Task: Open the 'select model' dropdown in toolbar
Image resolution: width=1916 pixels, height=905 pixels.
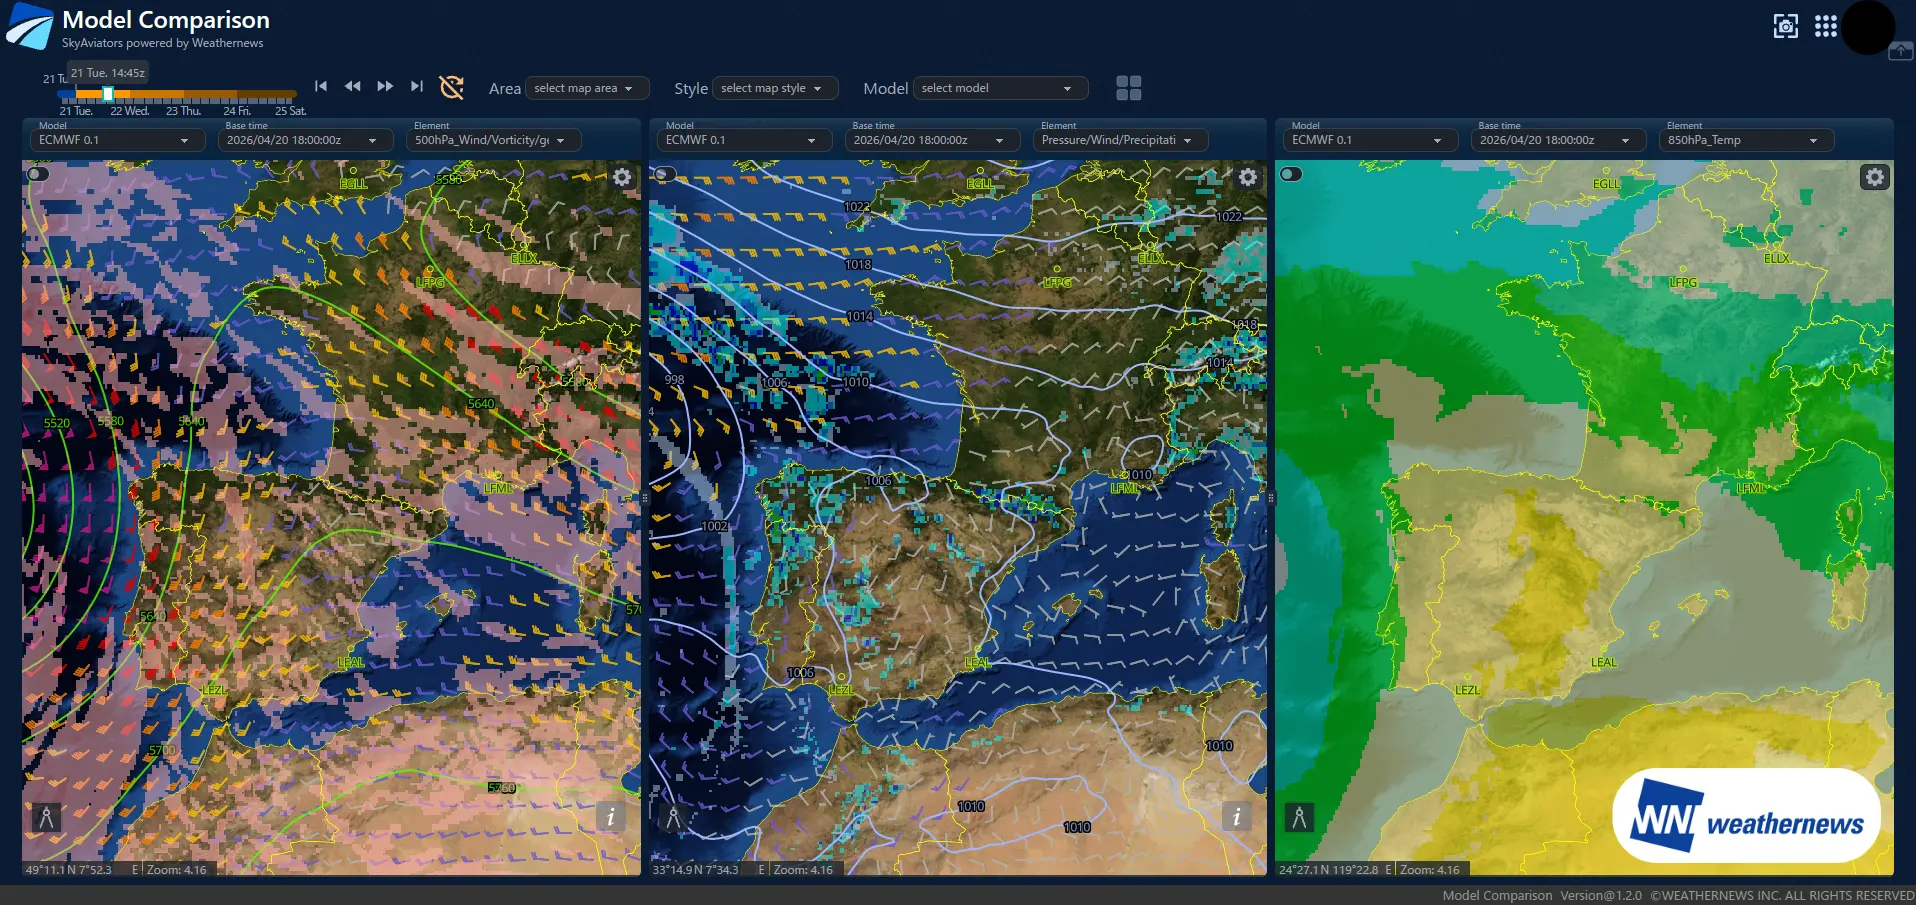Action: (x=999, y=88)
